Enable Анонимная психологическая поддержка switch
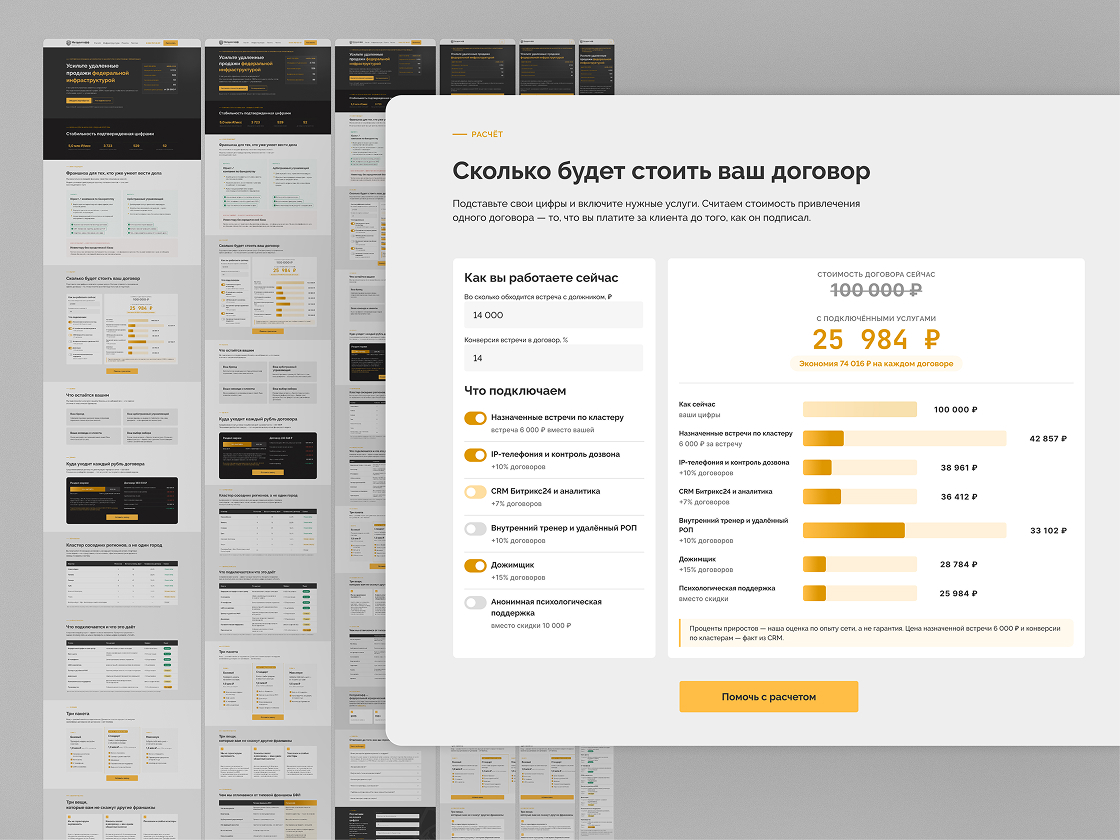This screenshot has height=840, width=1120. (475, 603)
